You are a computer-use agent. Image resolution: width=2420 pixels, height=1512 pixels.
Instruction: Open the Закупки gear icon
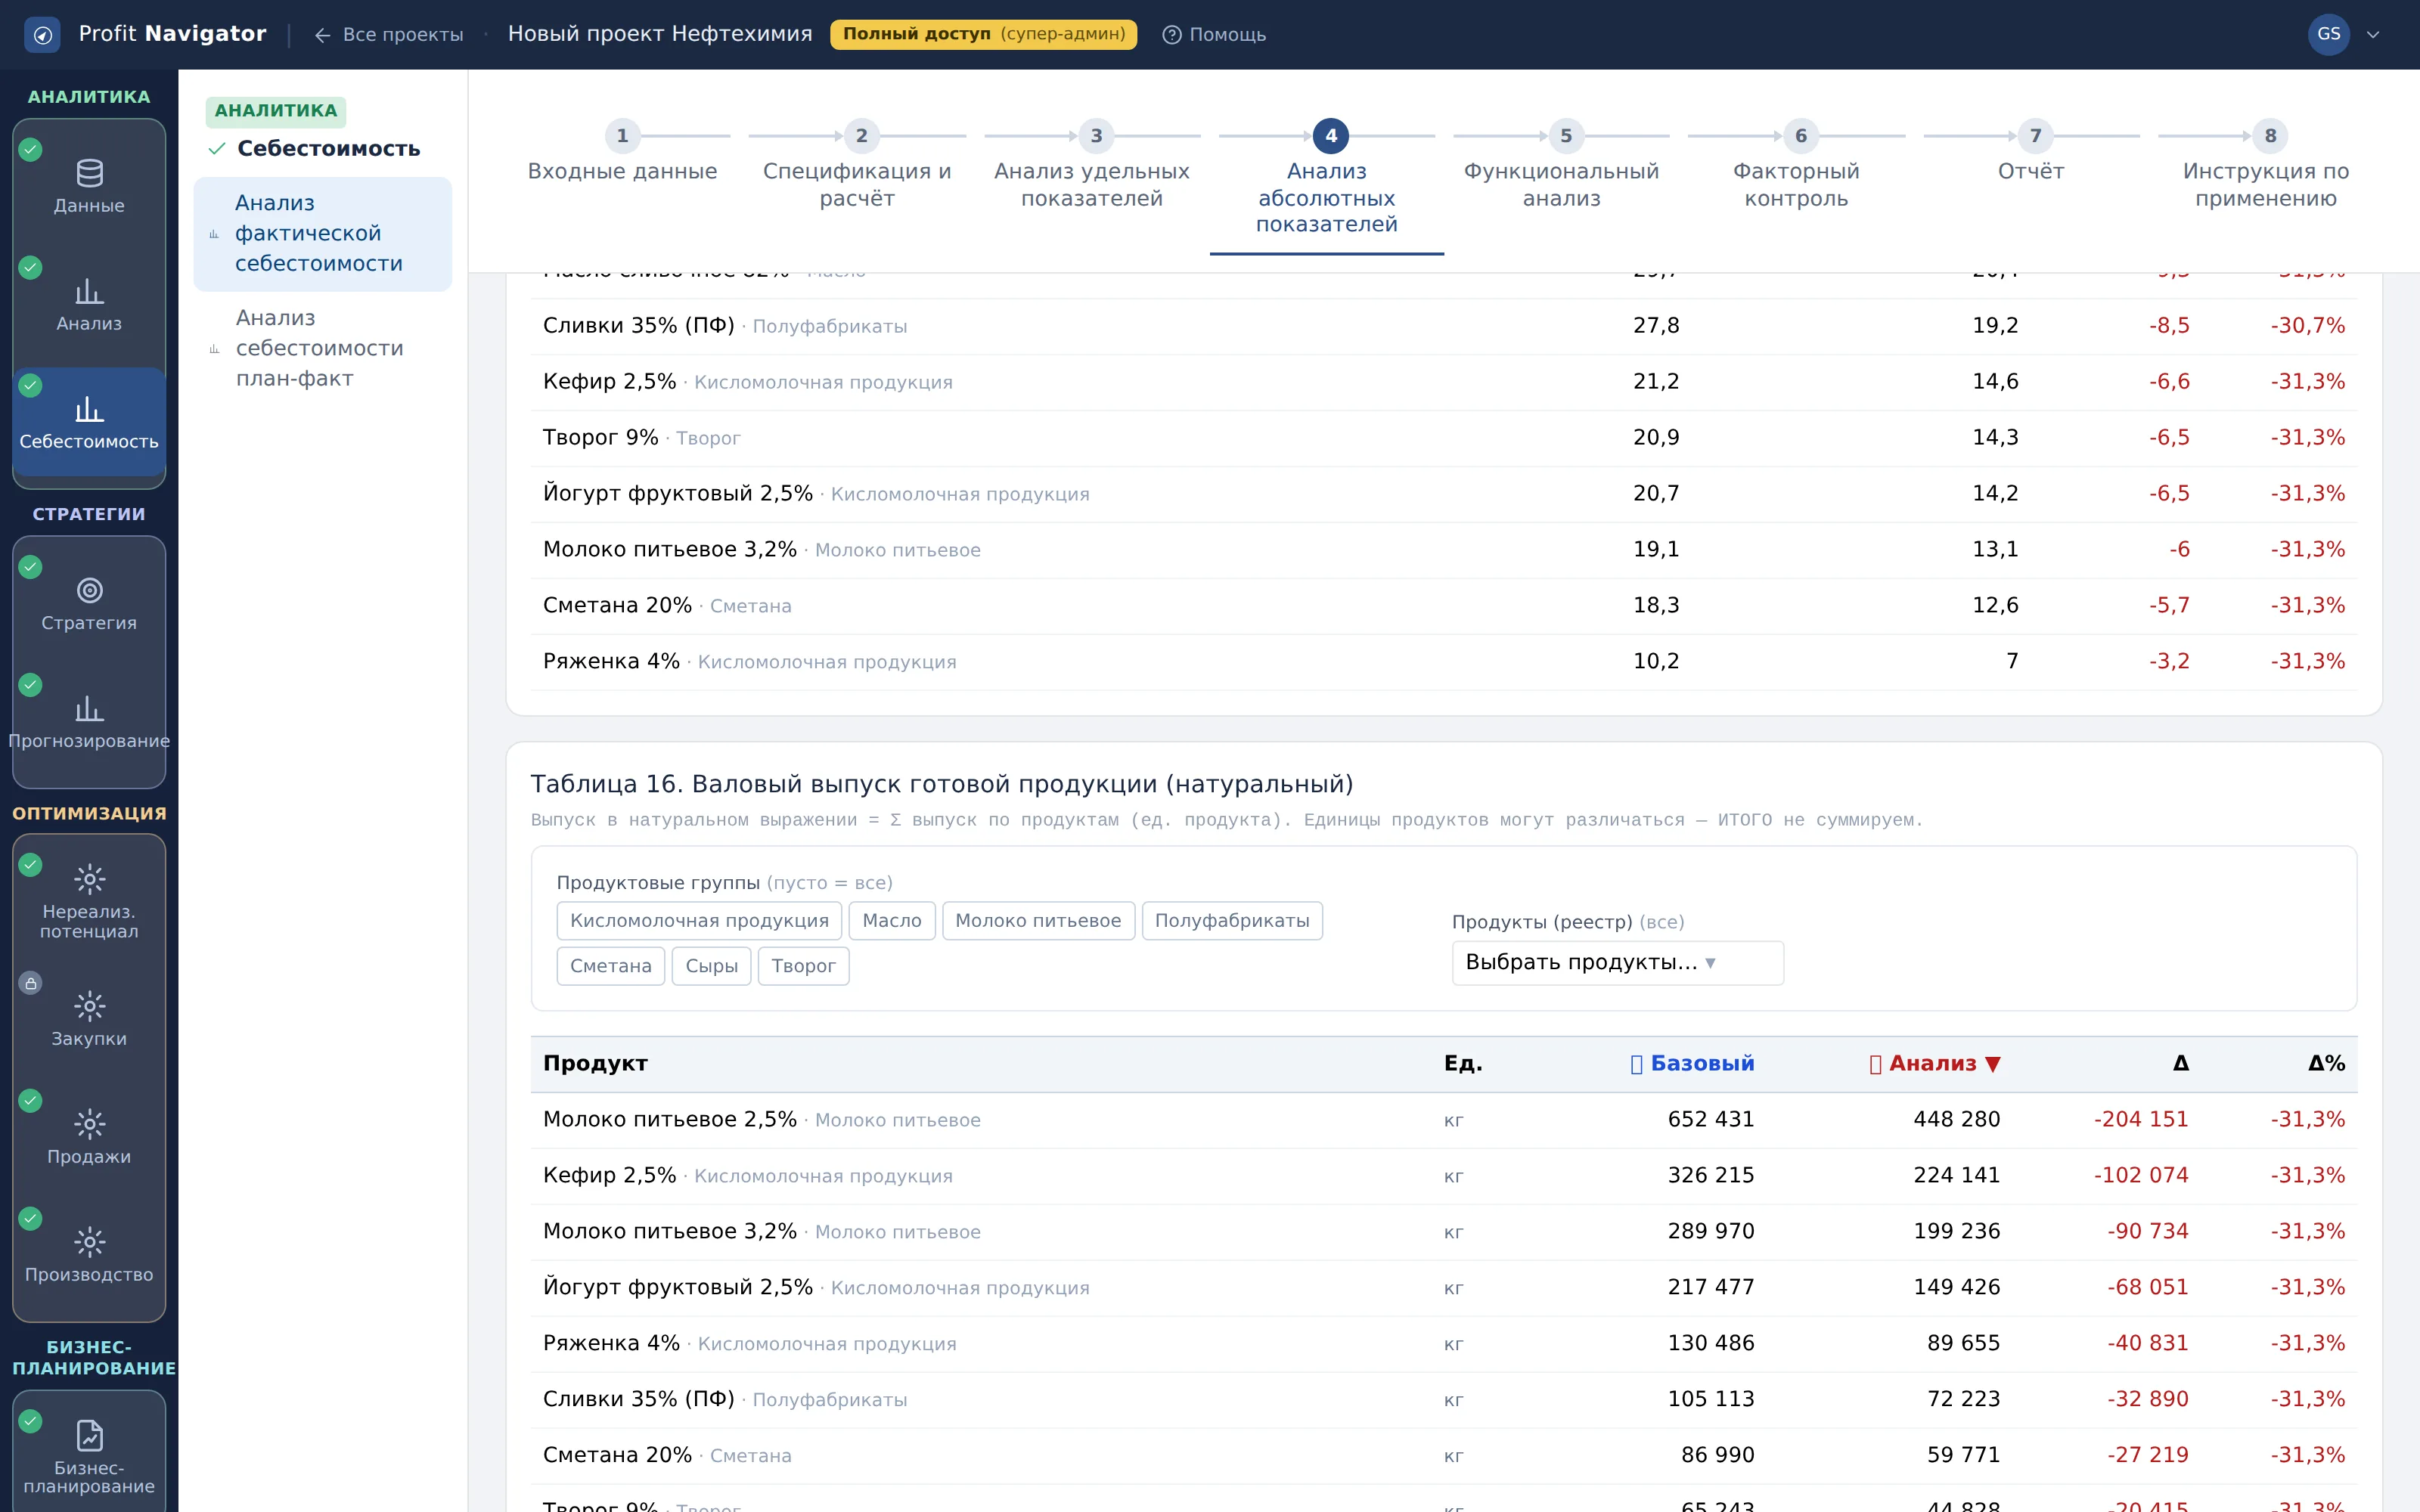coord(89,1006)
